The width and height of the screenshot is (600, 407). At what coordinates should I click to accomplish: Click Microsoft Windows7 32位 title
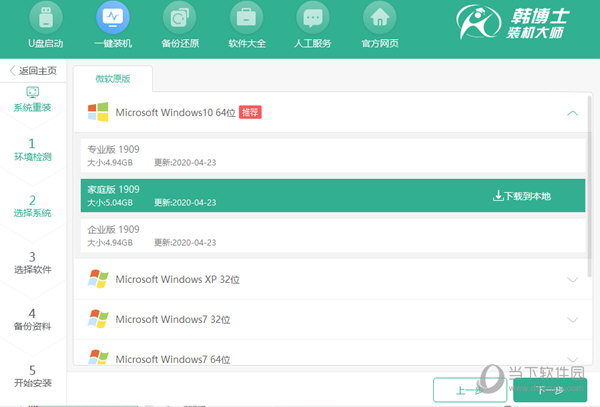[173, 319]
